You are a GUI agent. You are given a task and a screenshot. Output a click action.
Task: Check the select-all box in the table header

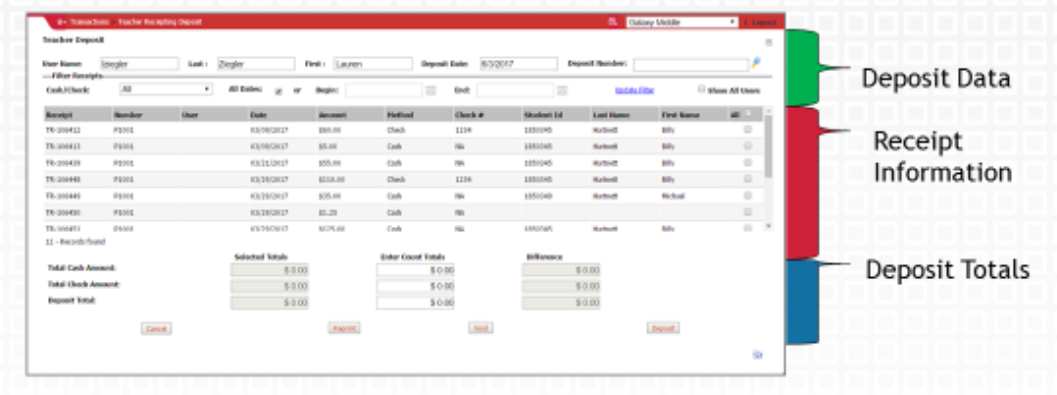pyautogui.click(x=748, y=114)
